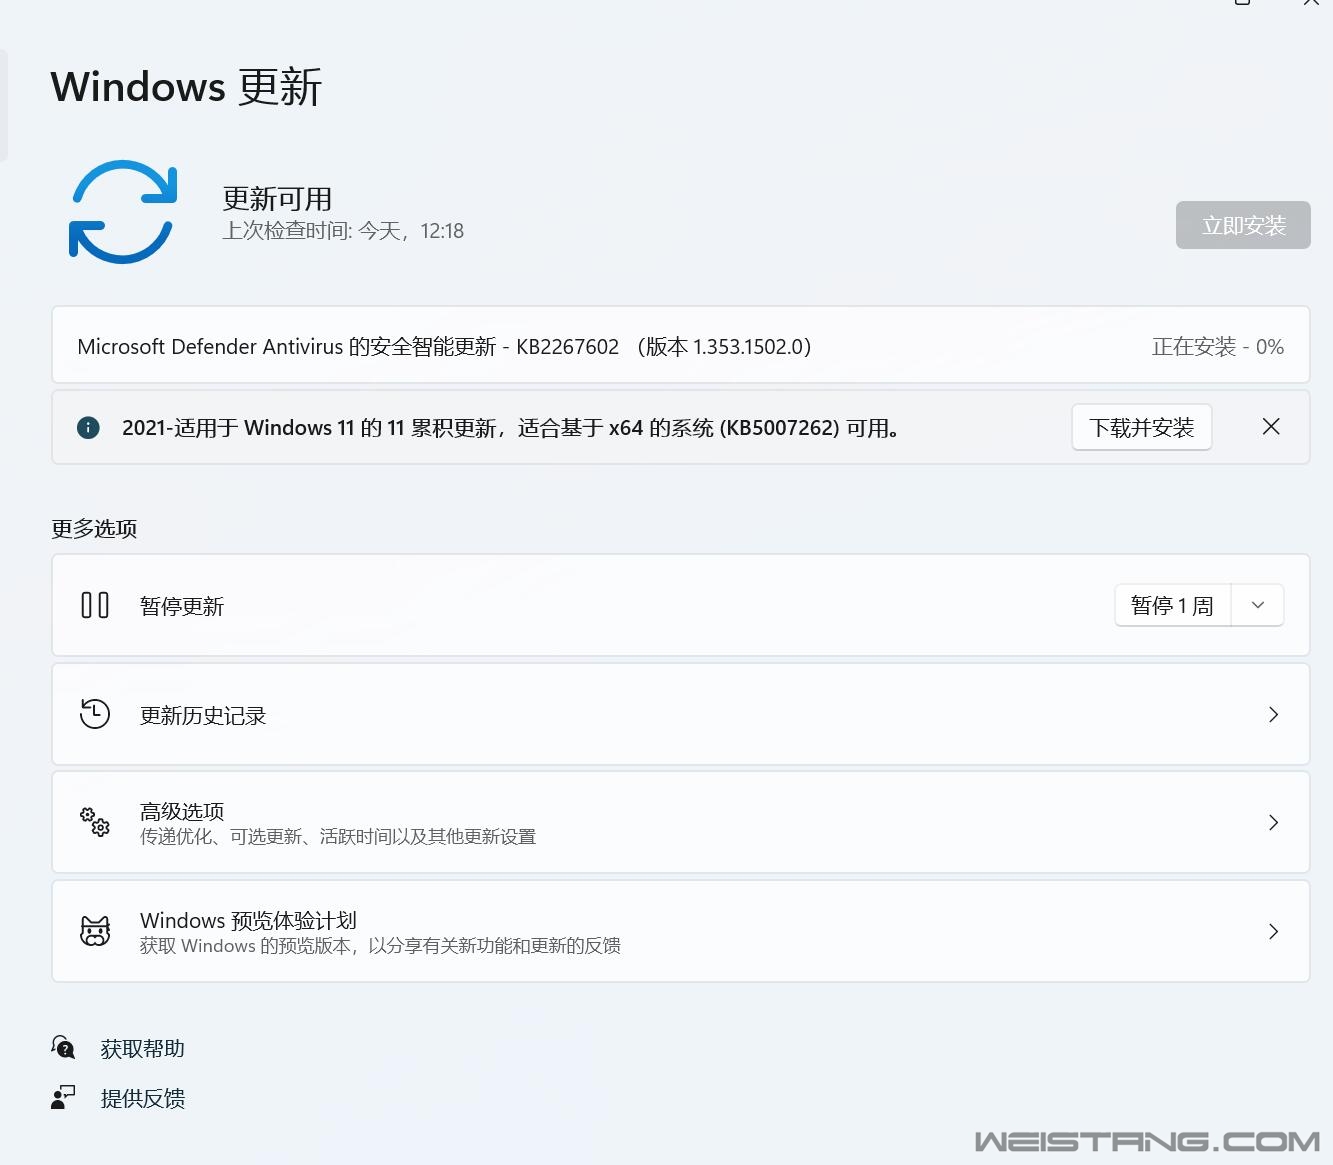The width and height of the screenshot is (1333, 1165).
Task: Select the 更新历史记录 row label
Action: [x=203, y=715]
